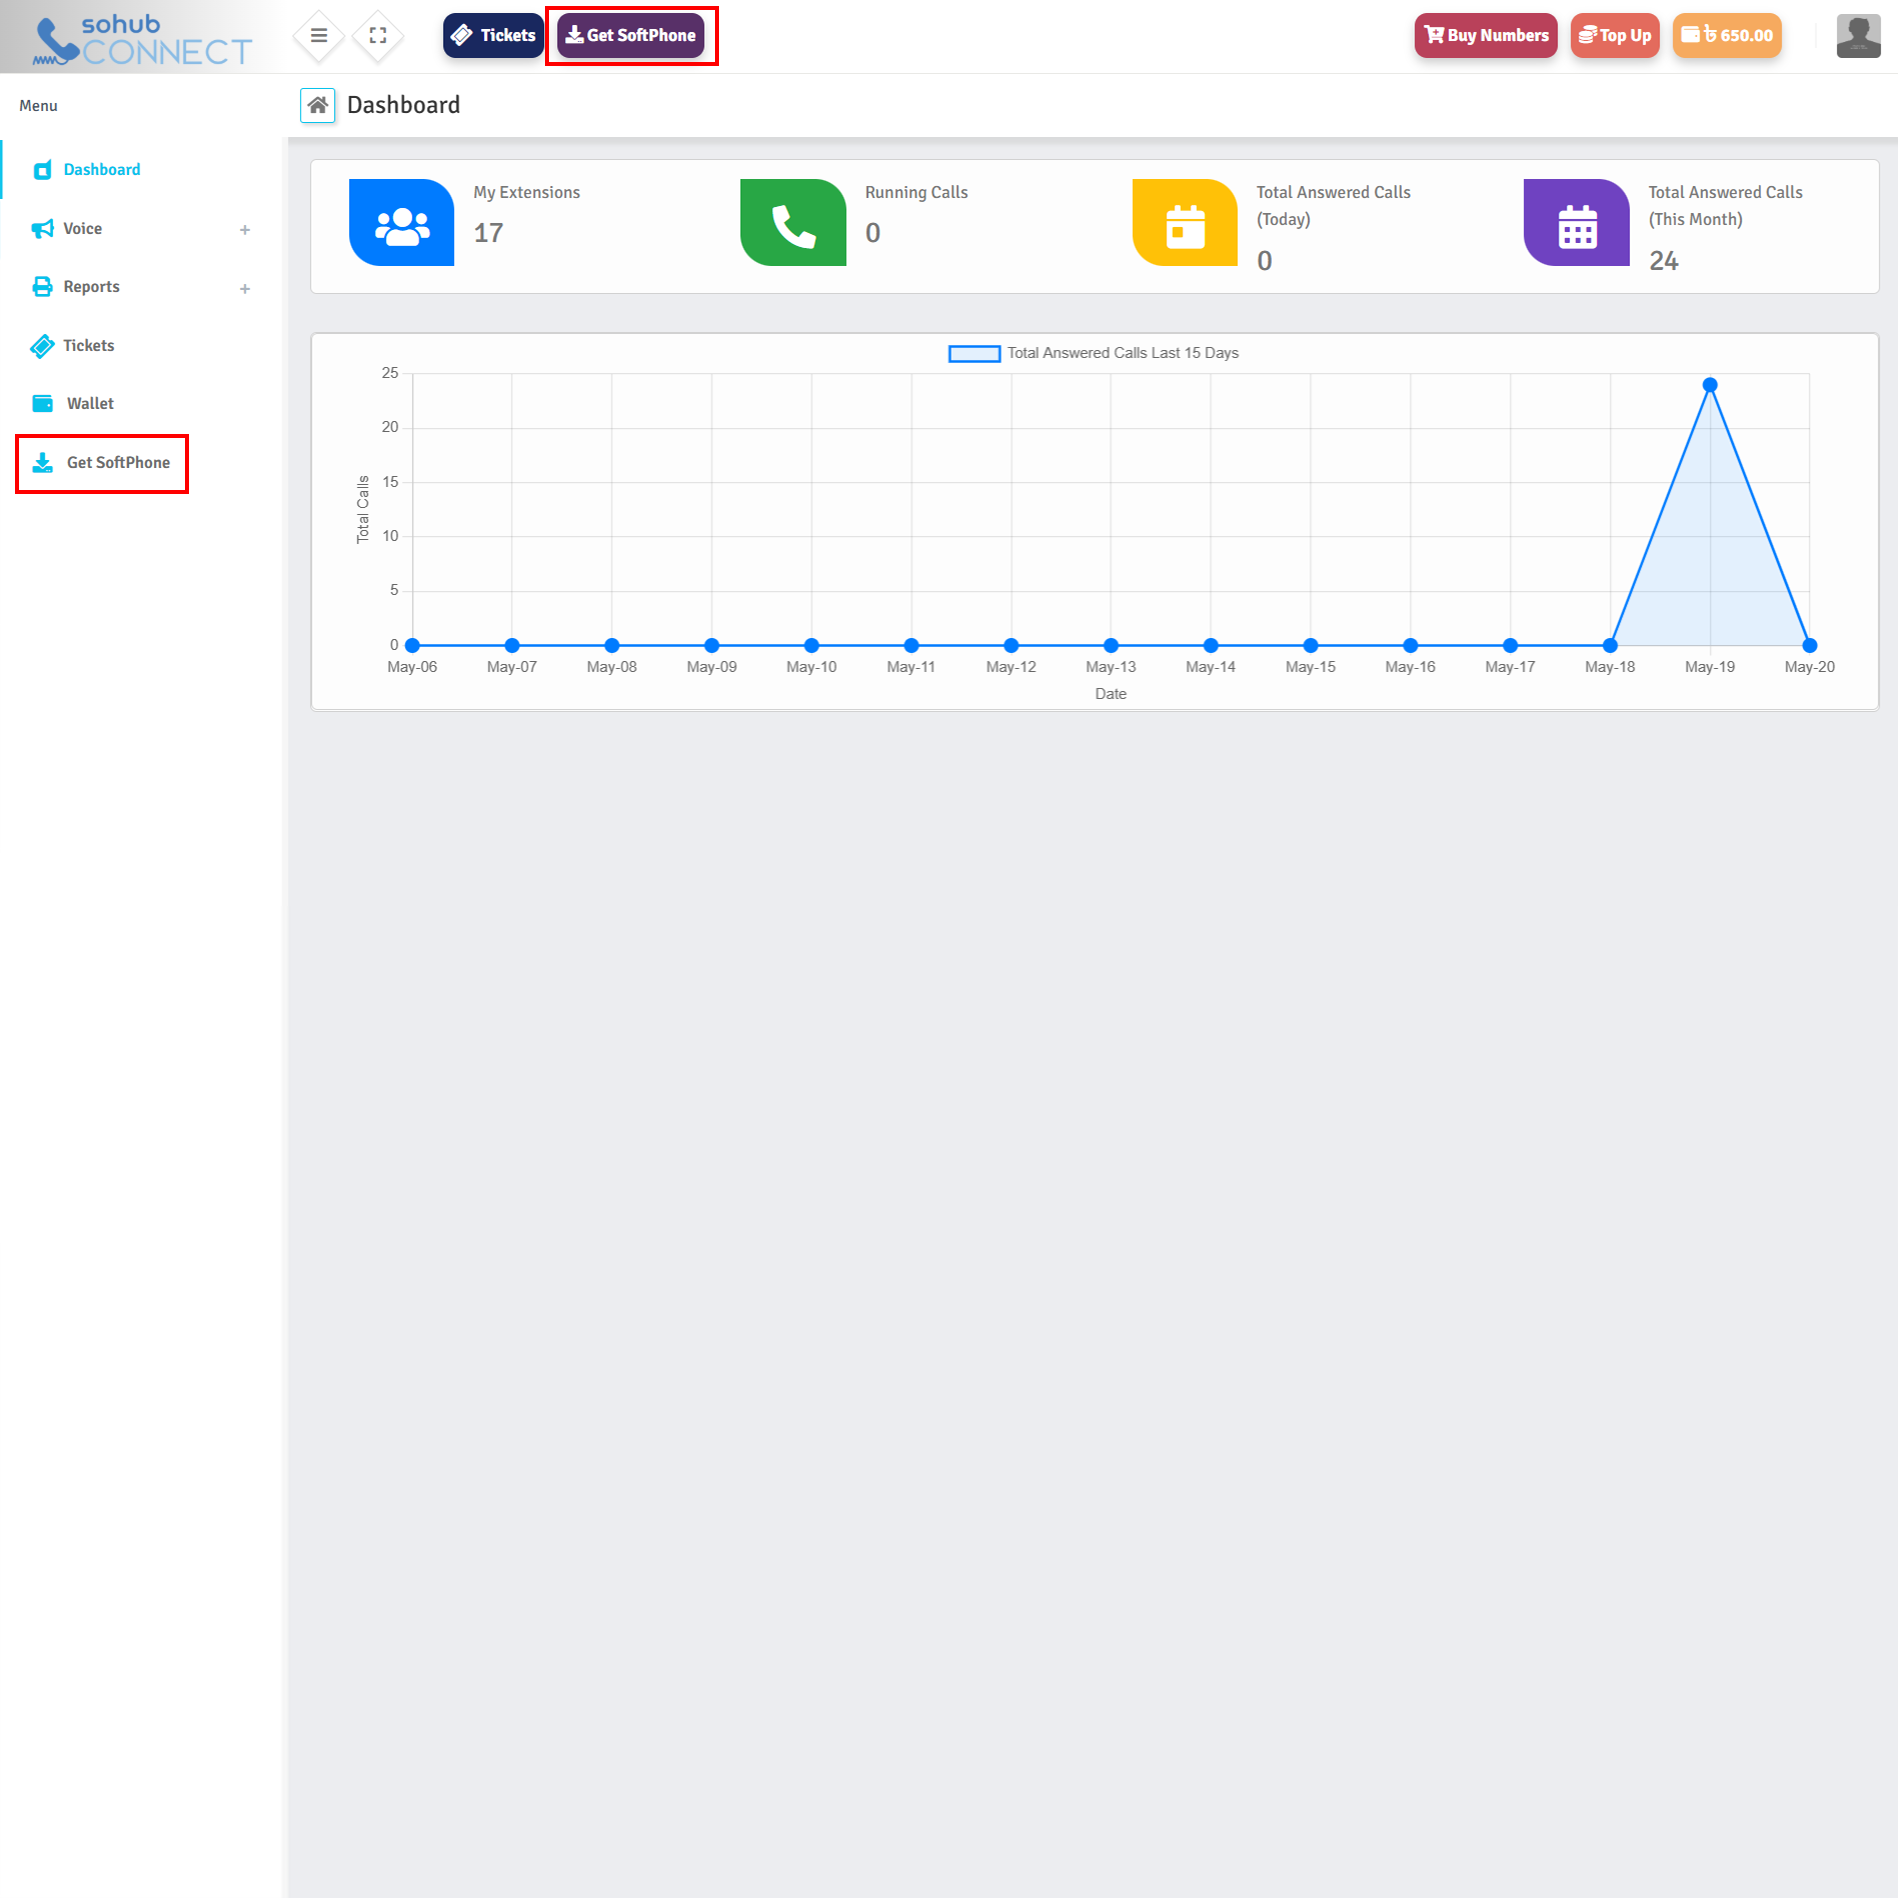Click the purple monthly calendar icon
Viewport: 1898px width, 1898px height.
[x=1576, y=223]
